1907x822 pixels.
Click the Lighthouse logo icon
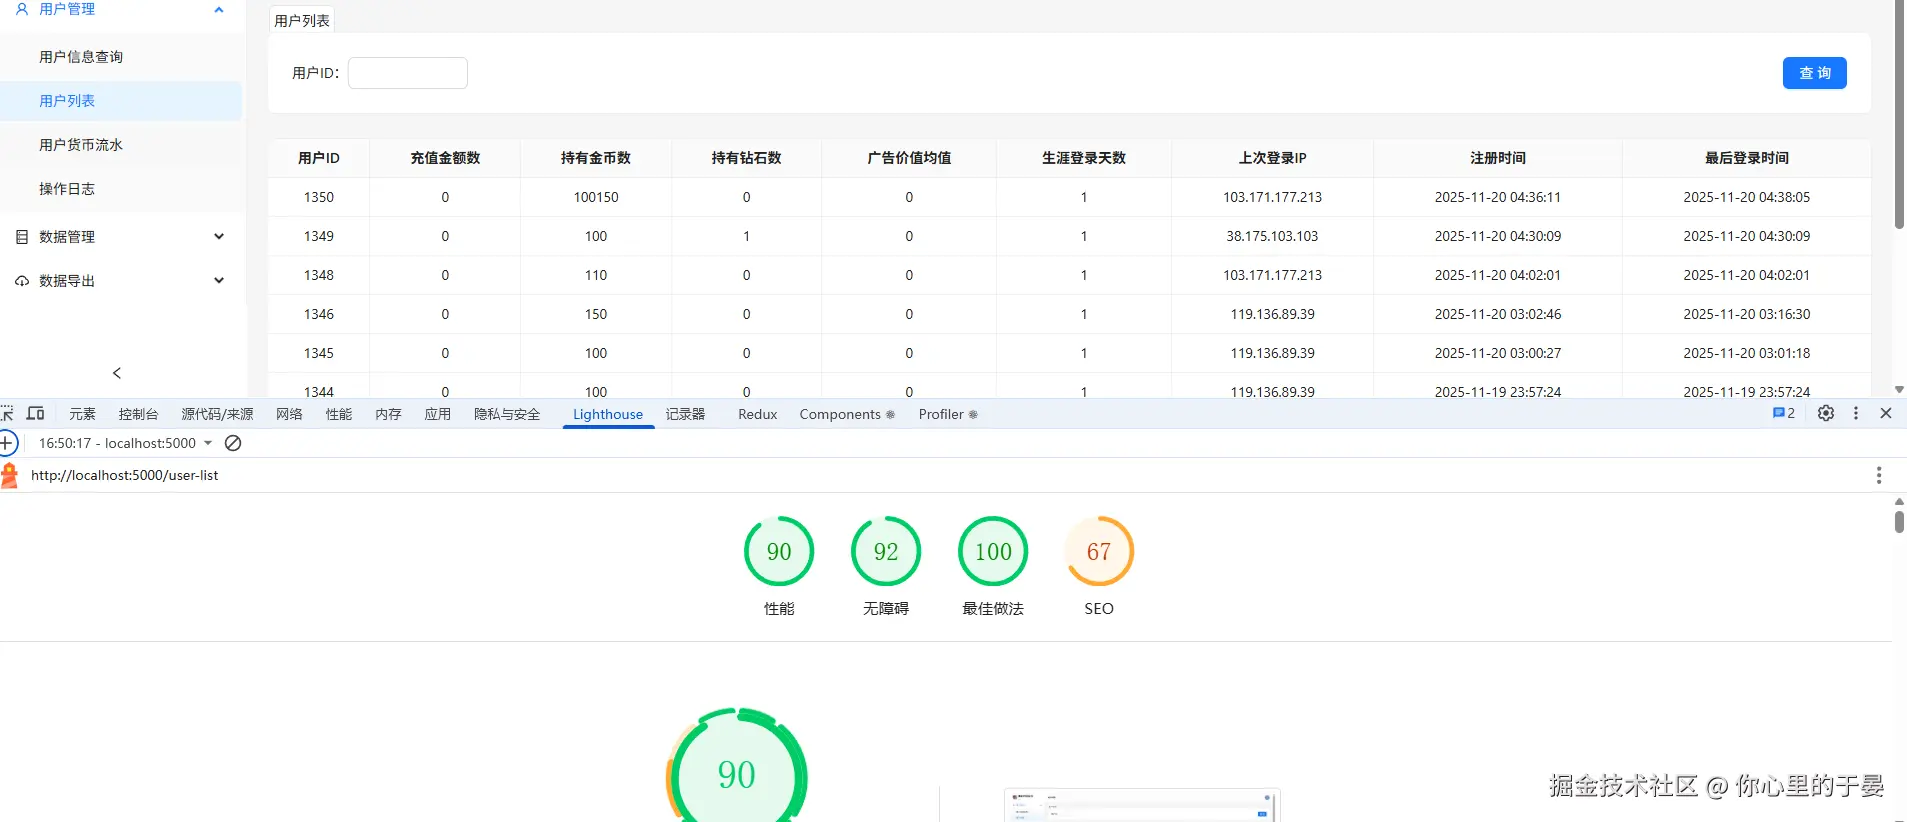coord(9,476)
